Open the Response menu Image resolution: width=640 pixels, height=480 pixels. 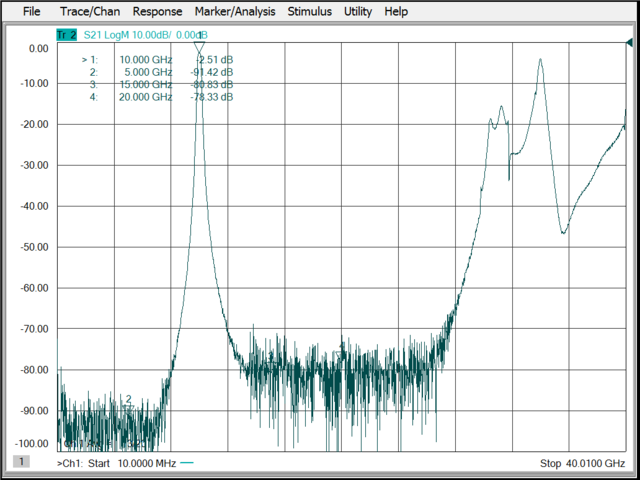coord(157,11)
